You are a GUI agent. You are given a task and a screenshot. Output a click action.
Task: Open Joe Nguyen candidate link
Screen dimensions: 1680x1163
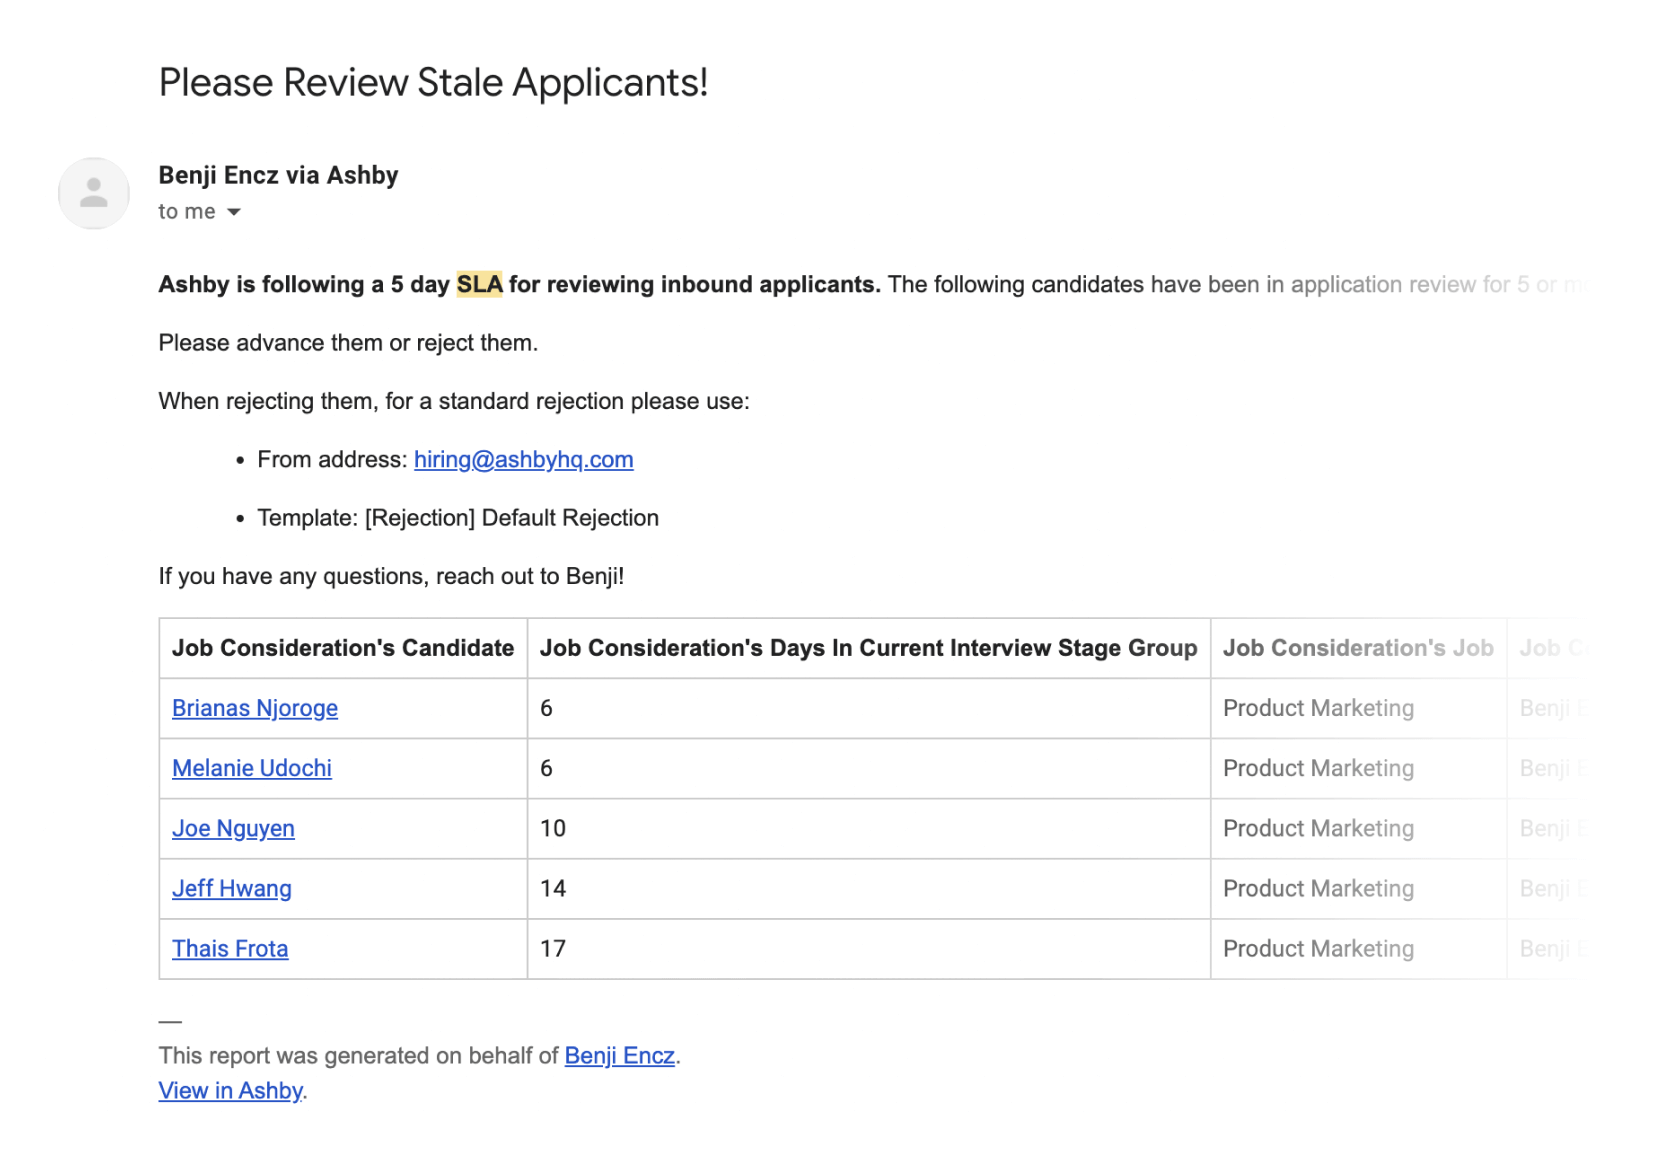pos(233,828)
